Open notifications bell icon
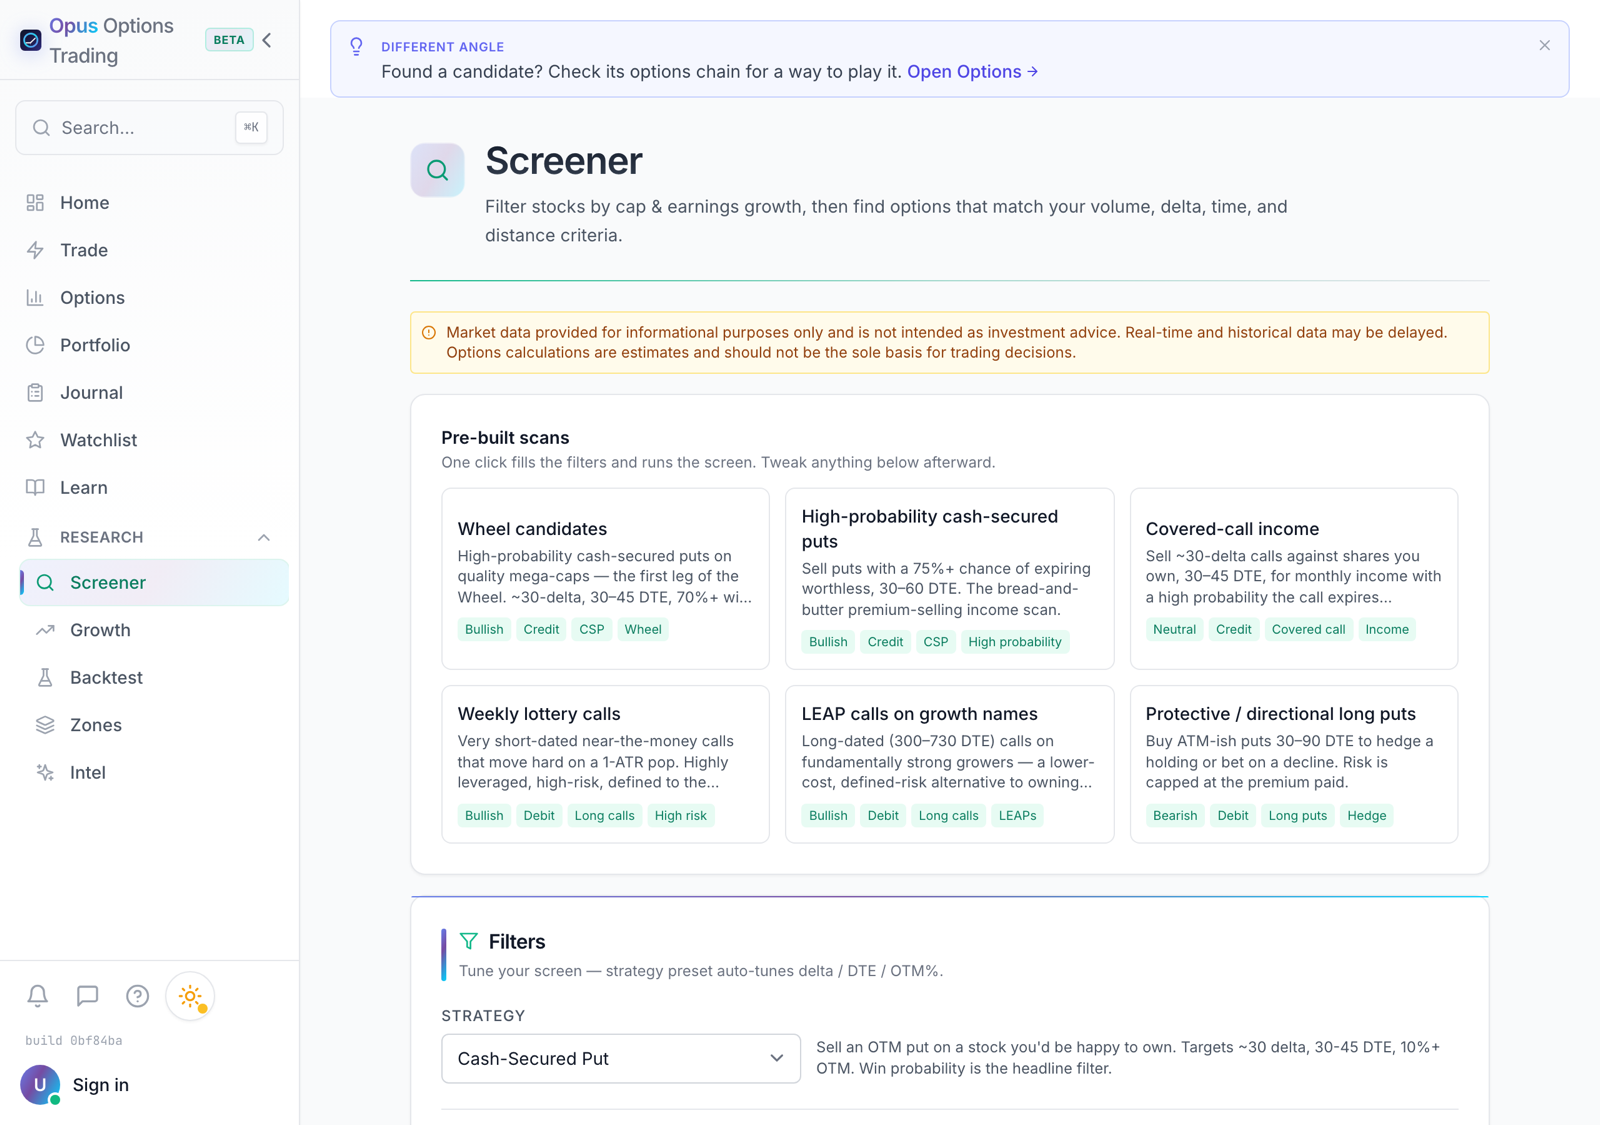Image resolution: width=1600 pixels, height=1125 pixels. tap(37, 996)
